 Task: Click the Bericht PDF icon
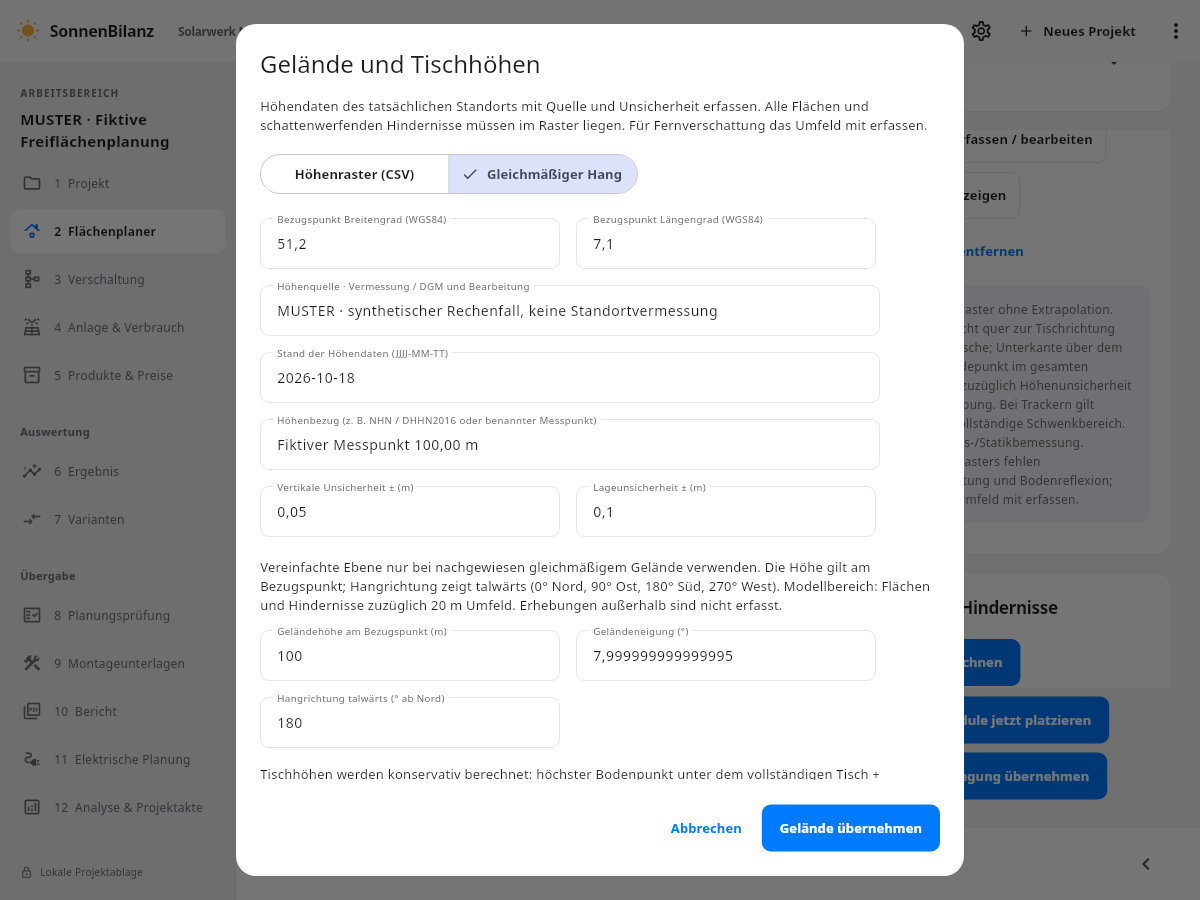(x=32, y=711)
